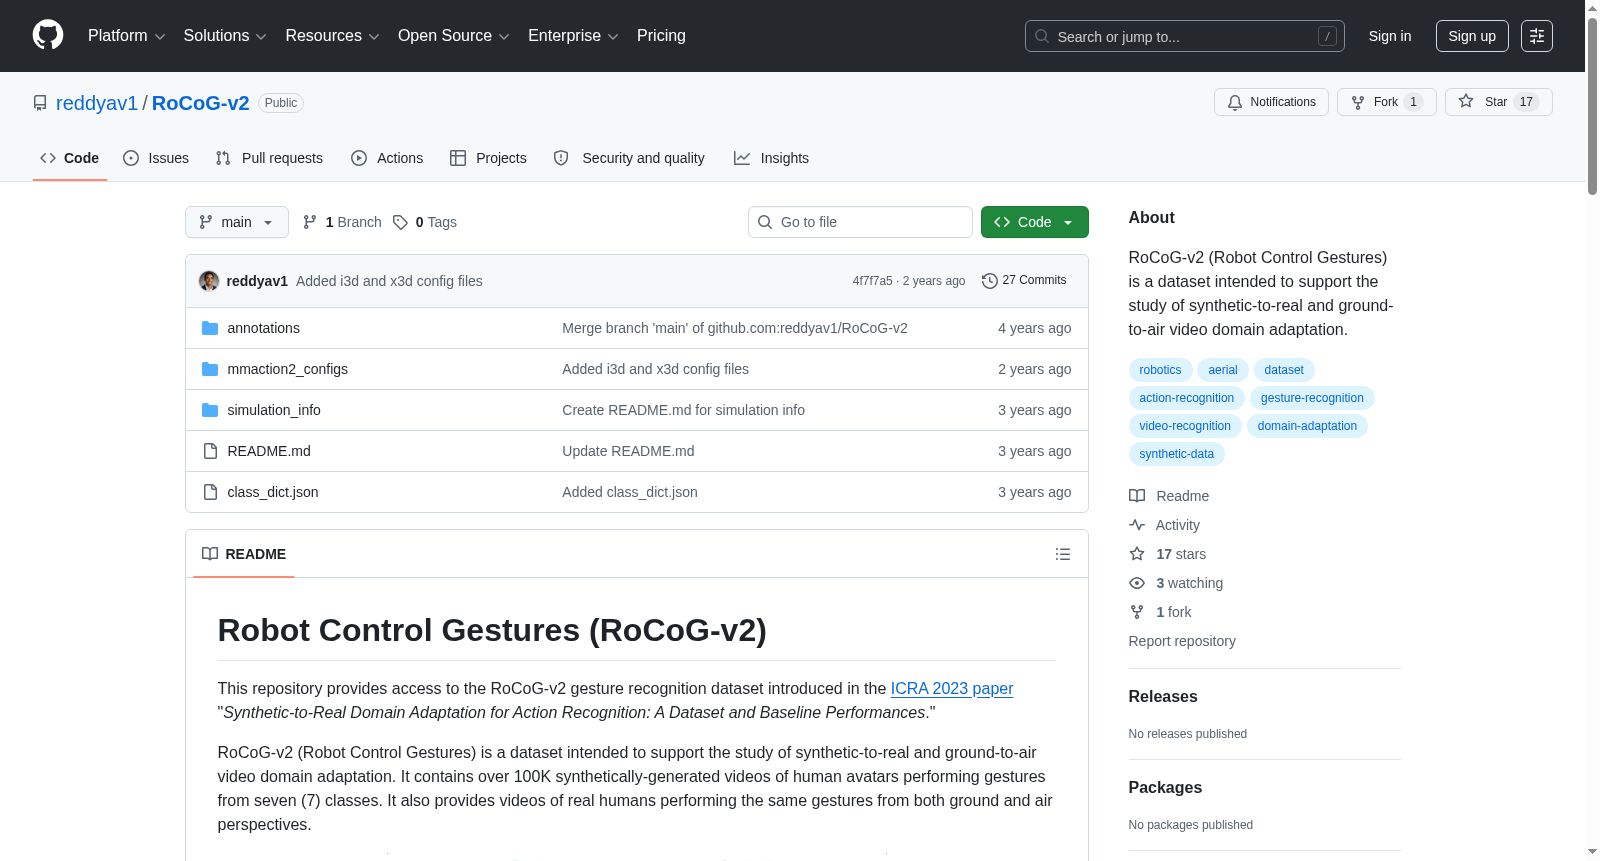Click the book icon next to Readme

point(1137,496)
